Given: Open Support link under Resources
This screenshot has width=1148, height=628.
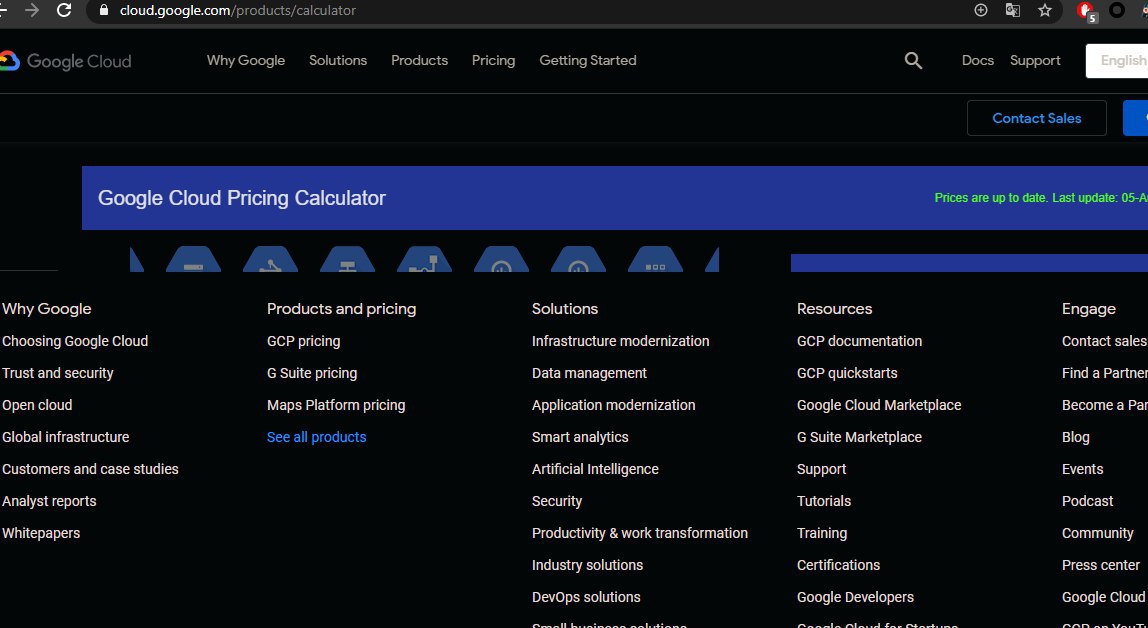Looking at the screenshot, I should 821,469.
